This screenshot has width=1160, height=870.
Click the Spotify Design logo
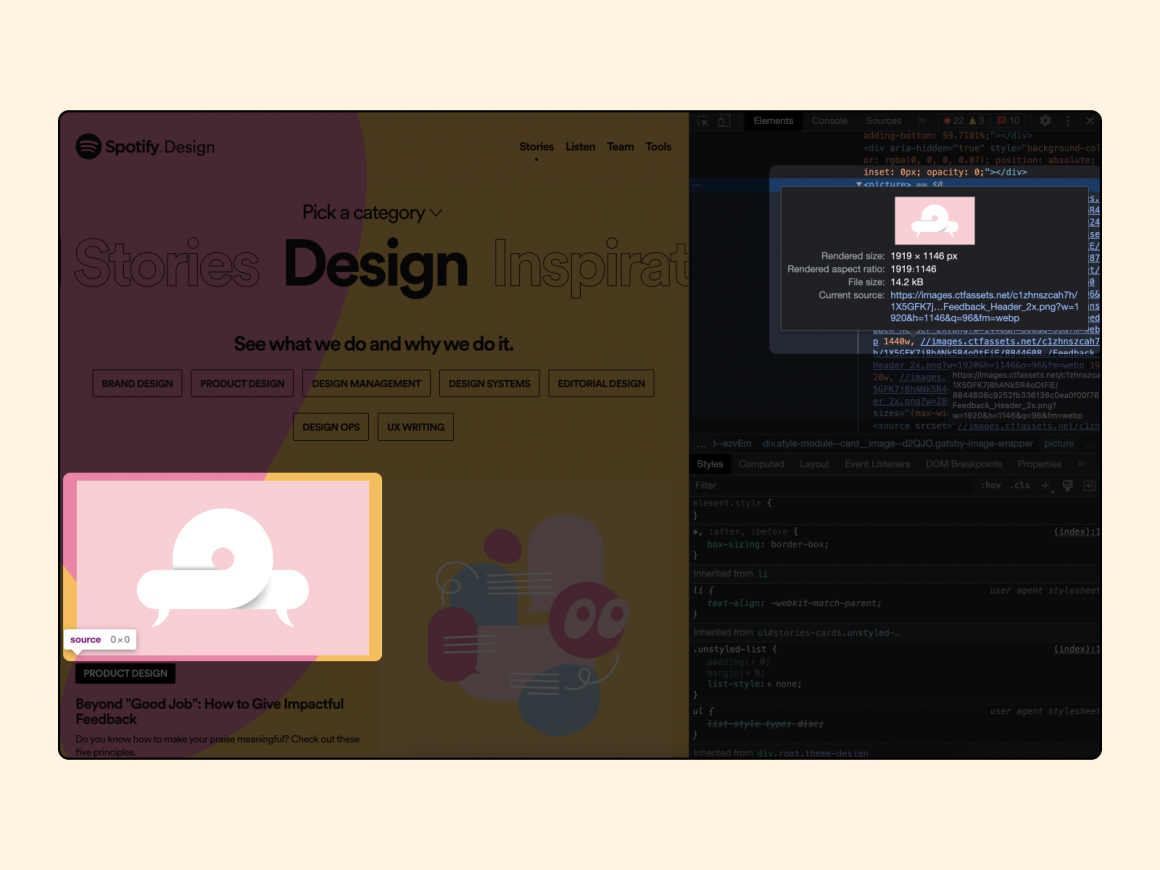pos(145,147)
